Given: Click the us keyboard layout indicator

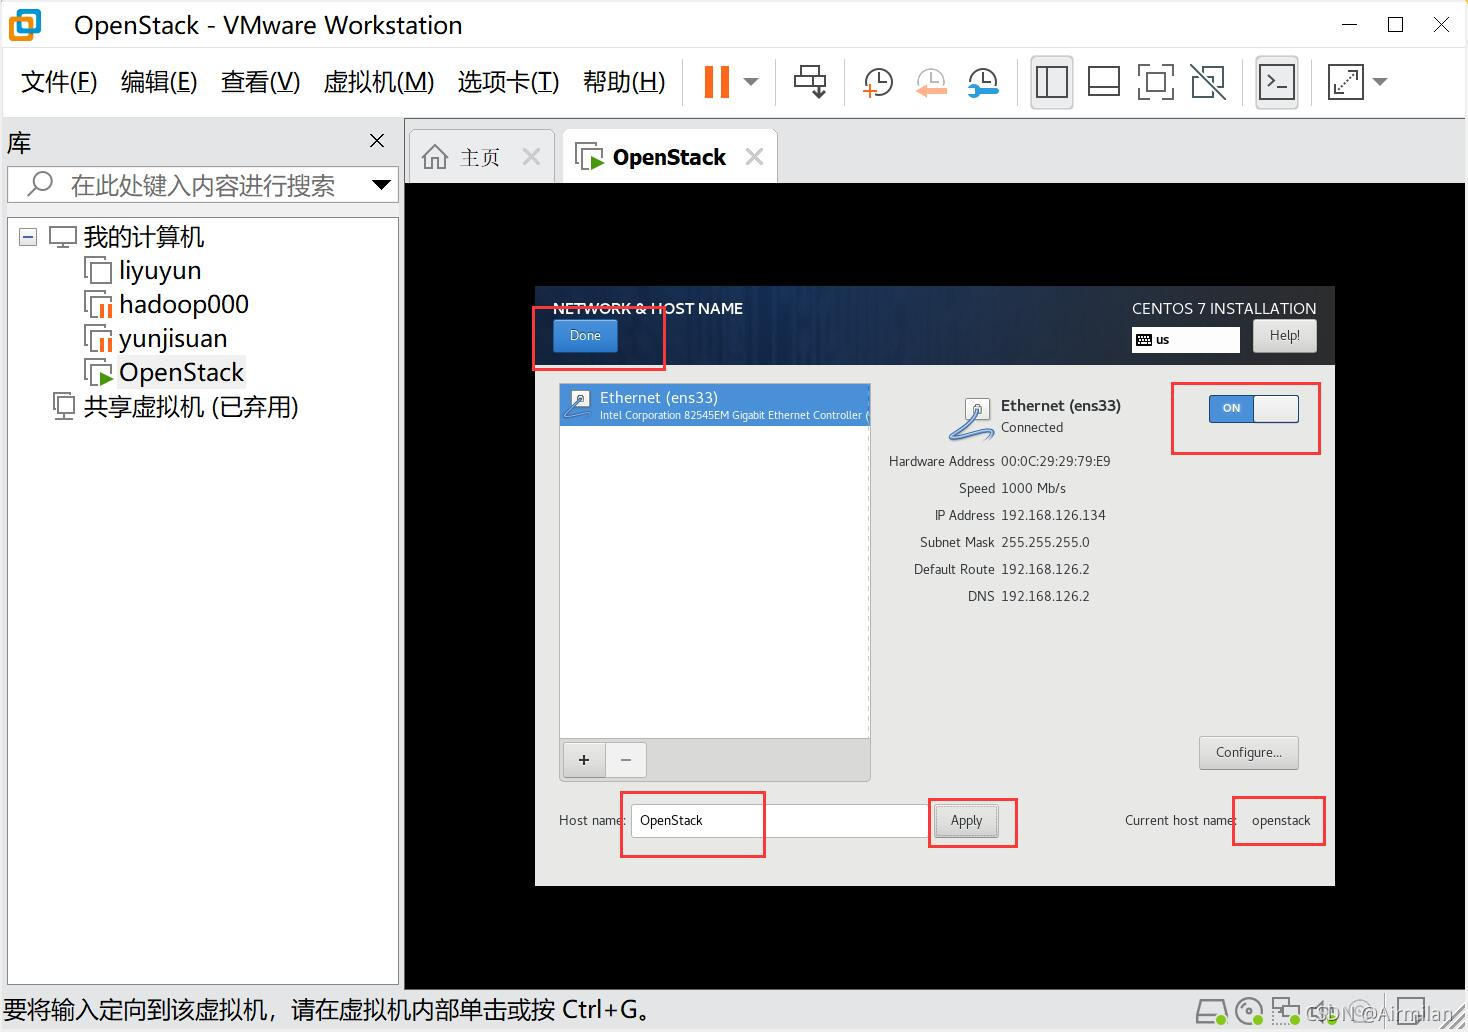Looking at the screenshot, I should (1185, 340).
